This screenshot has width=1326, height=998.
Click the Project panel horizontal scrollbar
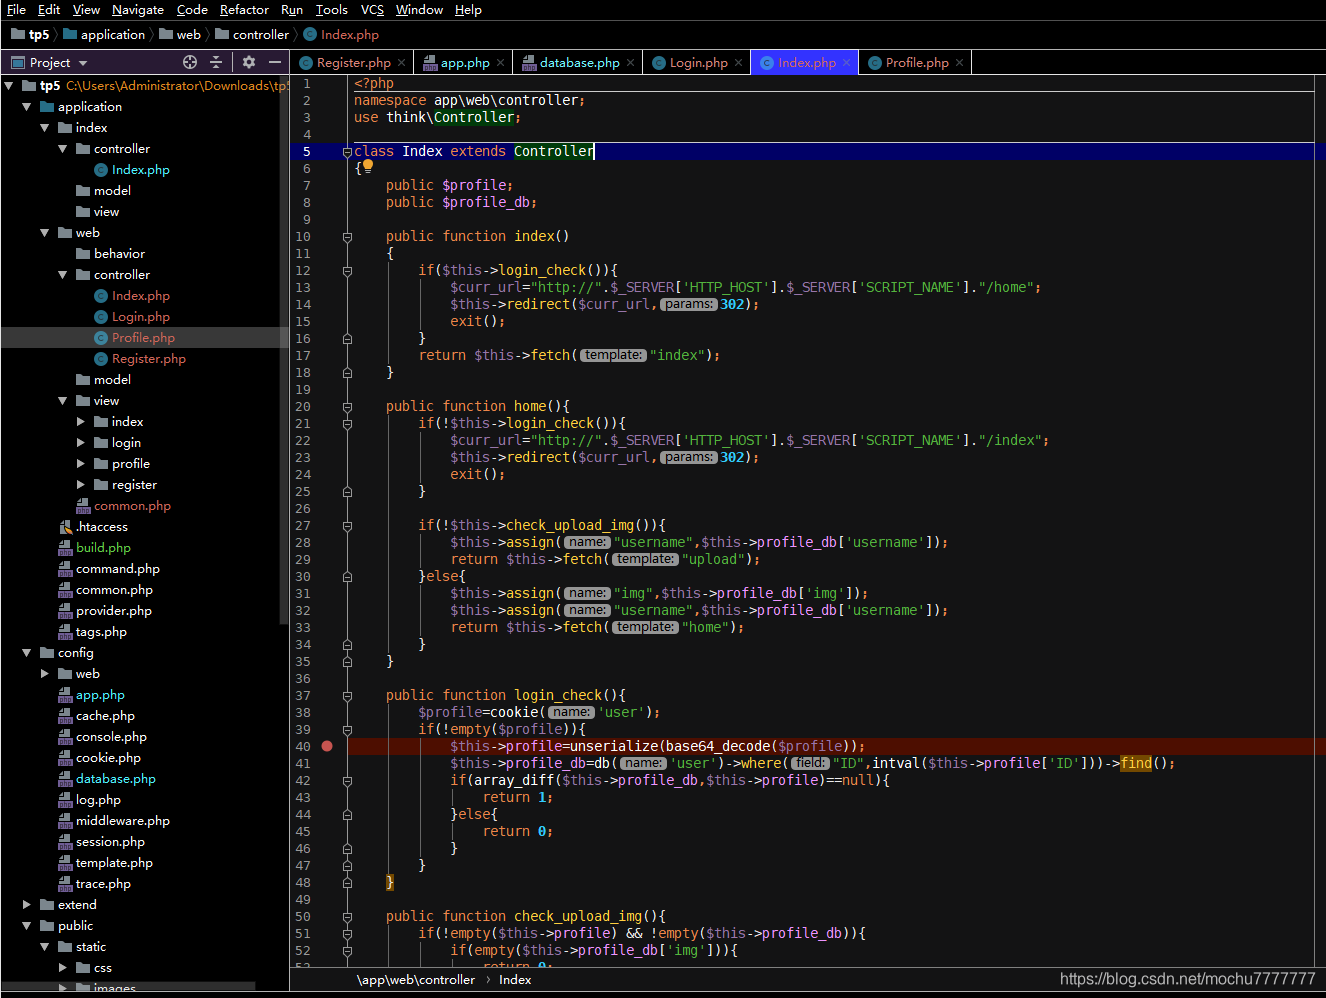pyautogui.click(x=128, y=987)
